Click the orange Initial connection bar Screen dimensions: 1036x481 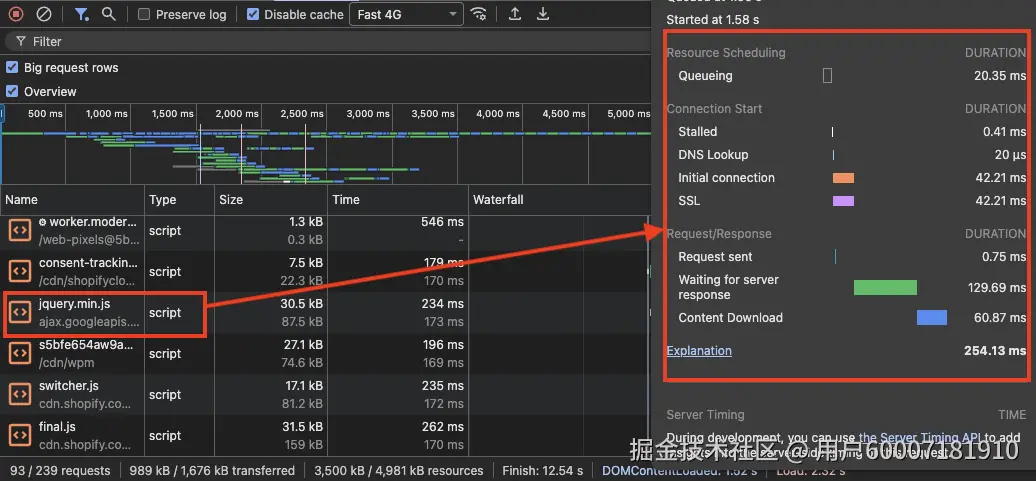tap(843, 178)
